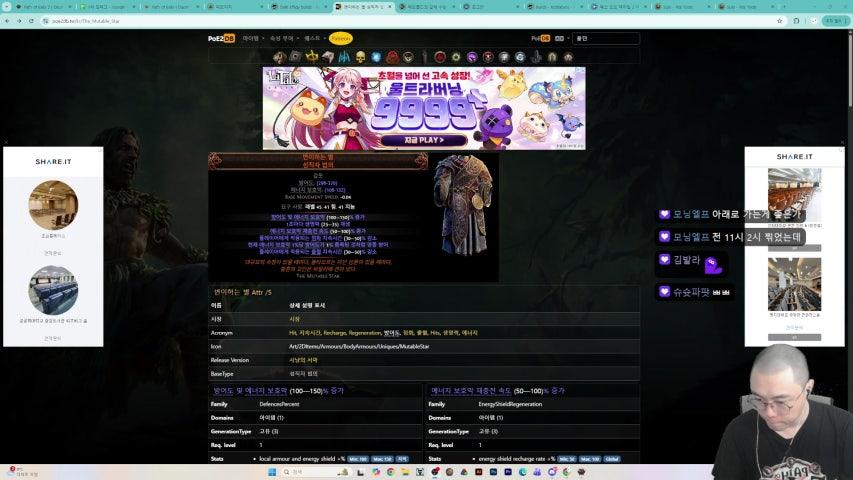
Task: Click the dark red round icon in the icon row
Action: 440,57
